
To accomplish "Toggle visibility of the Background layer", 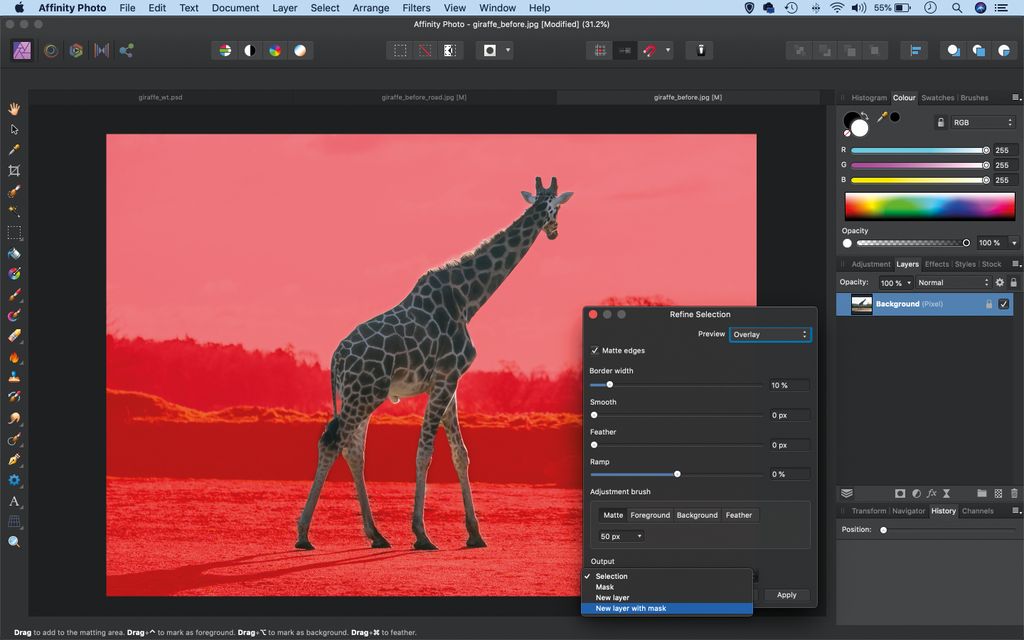I will click(x=1003, y=304).
